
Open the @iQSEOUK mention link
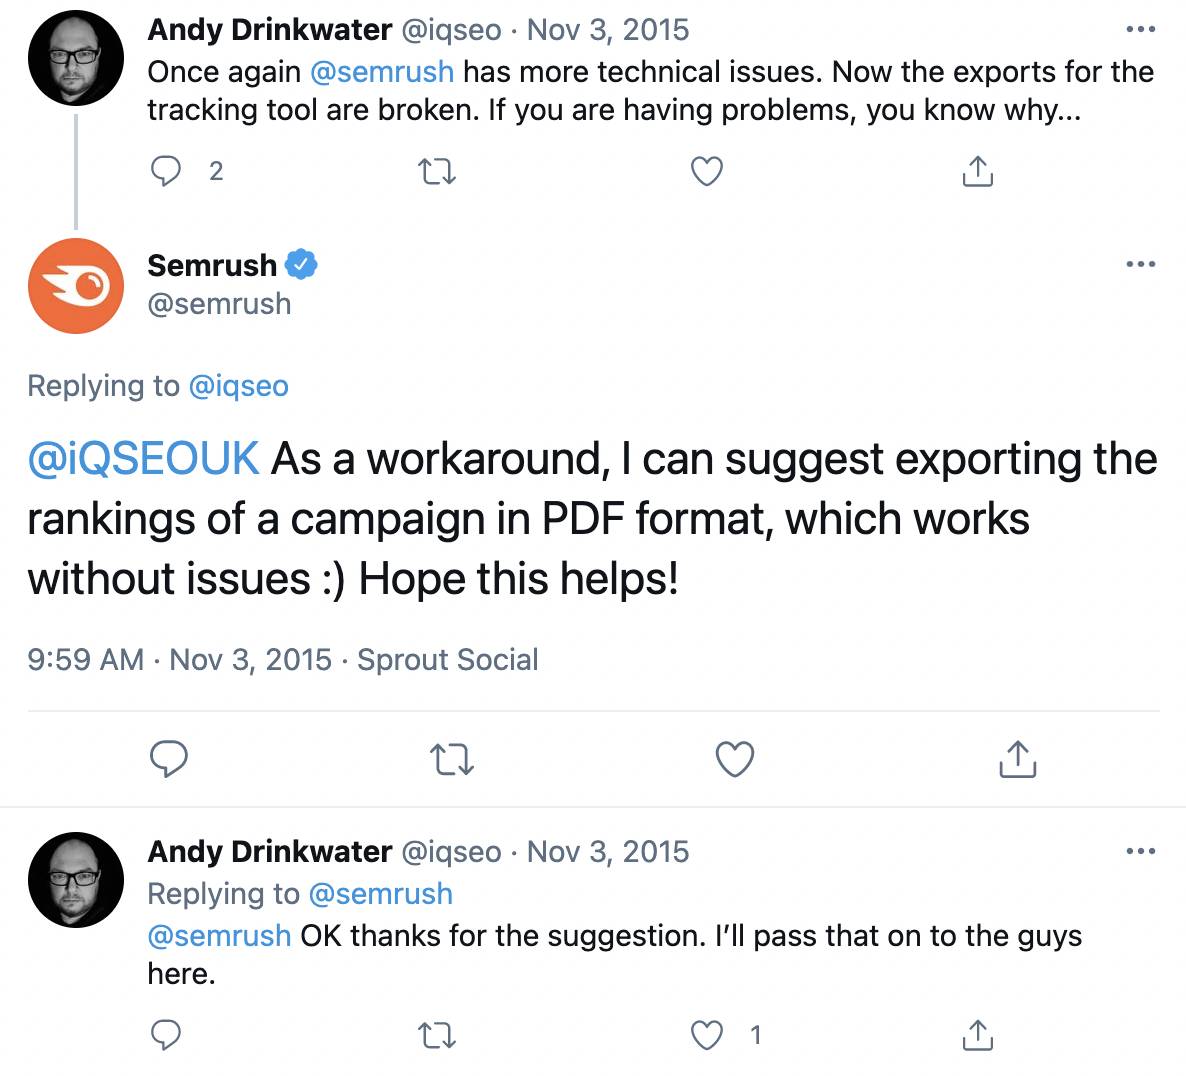(144, 459)
